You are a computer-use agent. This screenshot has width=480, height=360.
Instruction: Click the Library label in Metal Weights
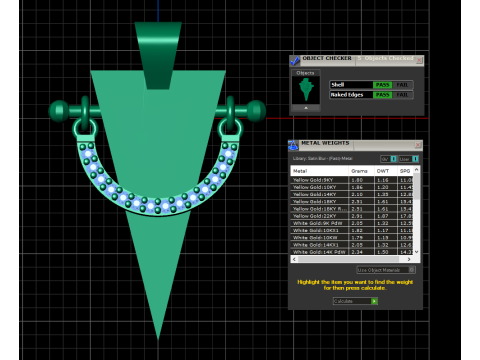click(322, 159)
